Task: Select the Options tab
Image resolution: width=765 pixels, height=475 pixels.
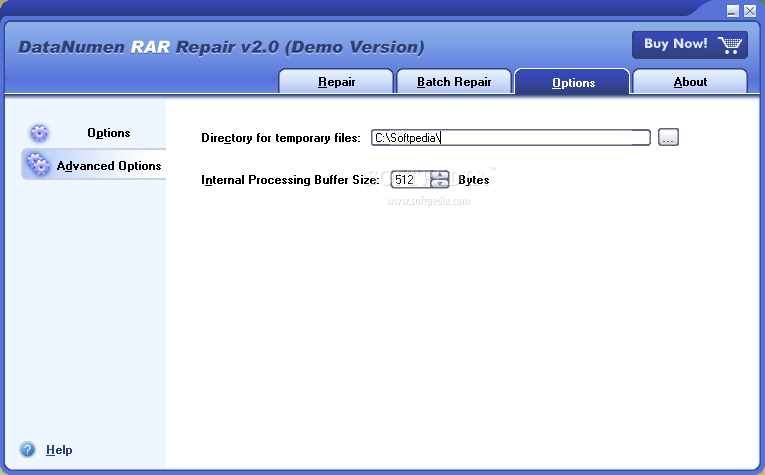Action: (573, 82)
